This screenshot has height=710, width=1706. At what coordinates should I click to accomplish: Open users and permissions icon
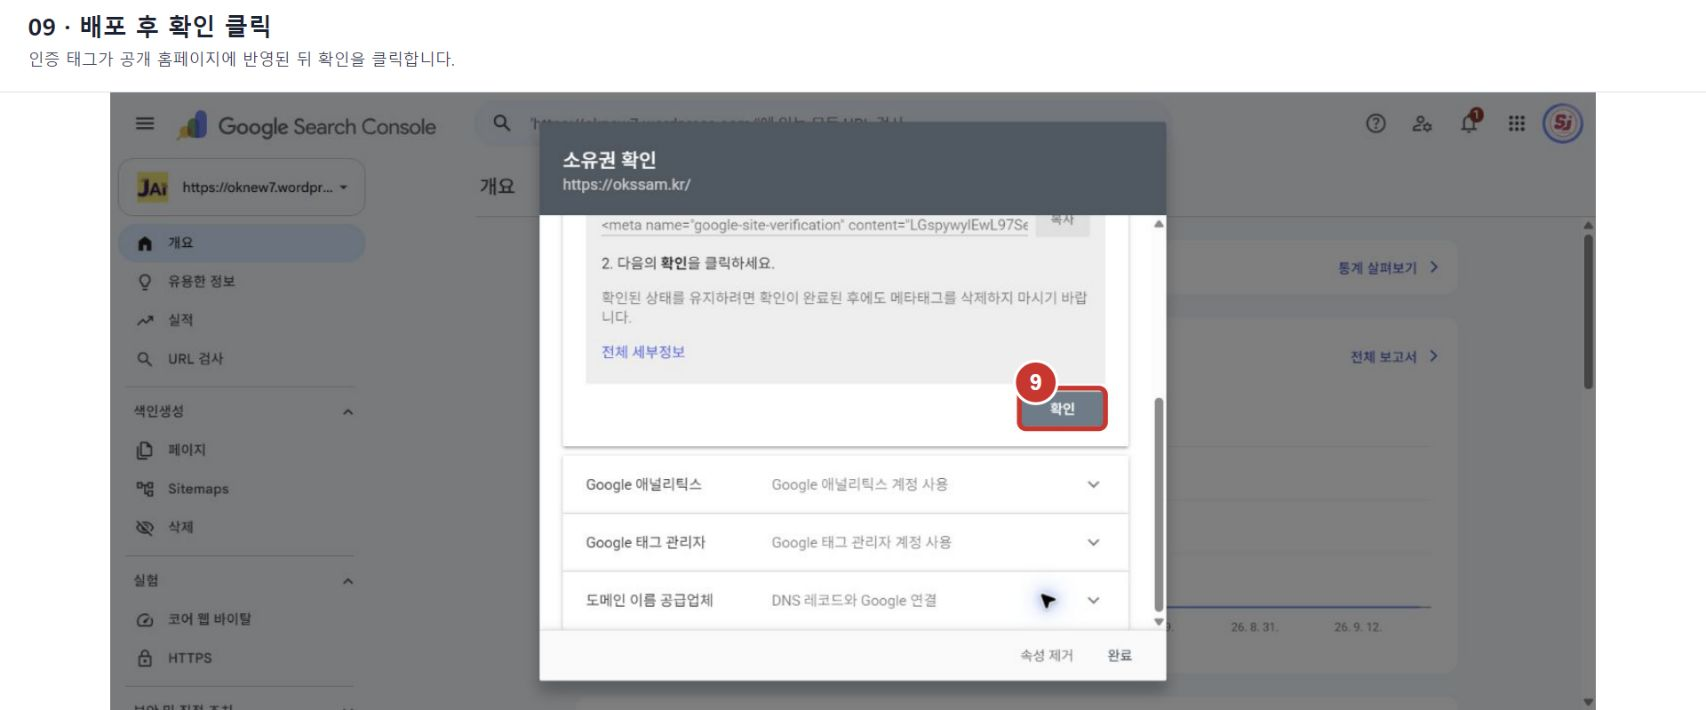point(1422,123)
